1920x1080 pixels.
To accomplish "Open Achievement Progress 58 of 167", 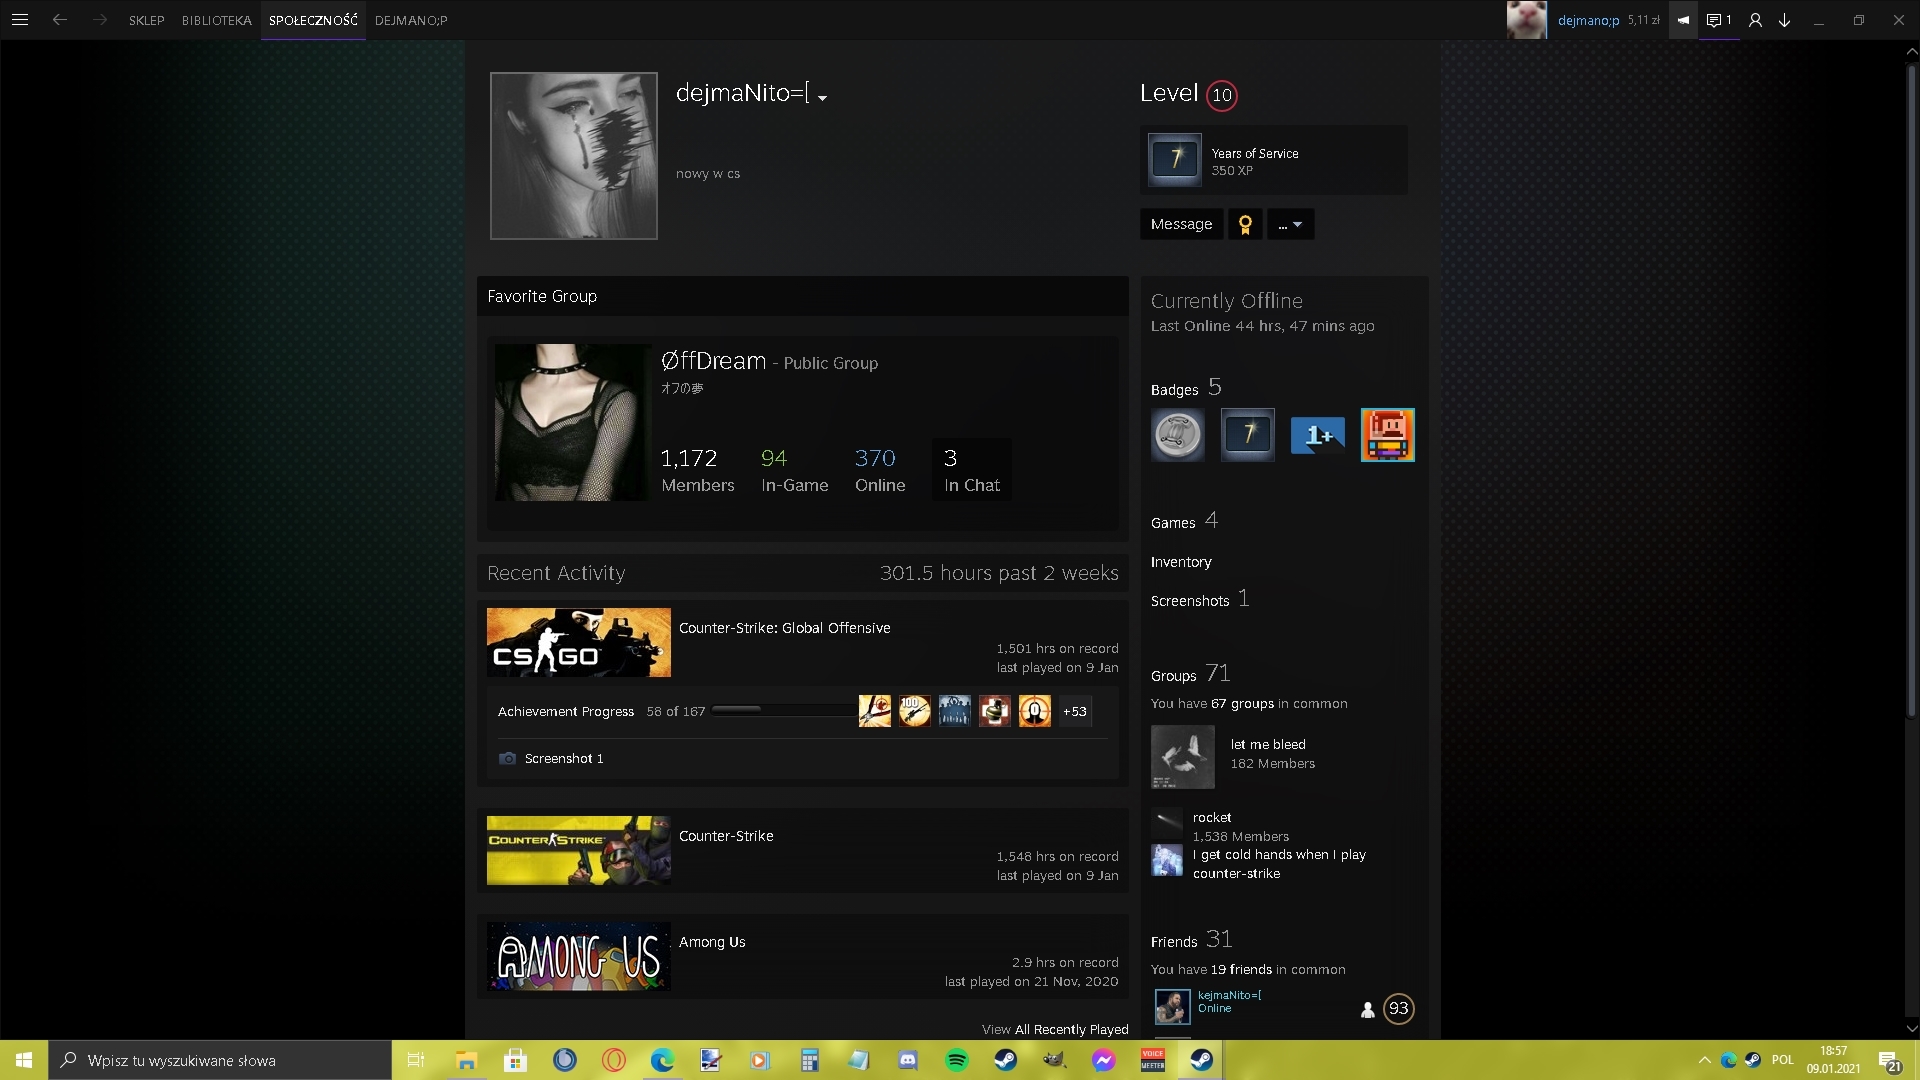I will pos(601,711).
